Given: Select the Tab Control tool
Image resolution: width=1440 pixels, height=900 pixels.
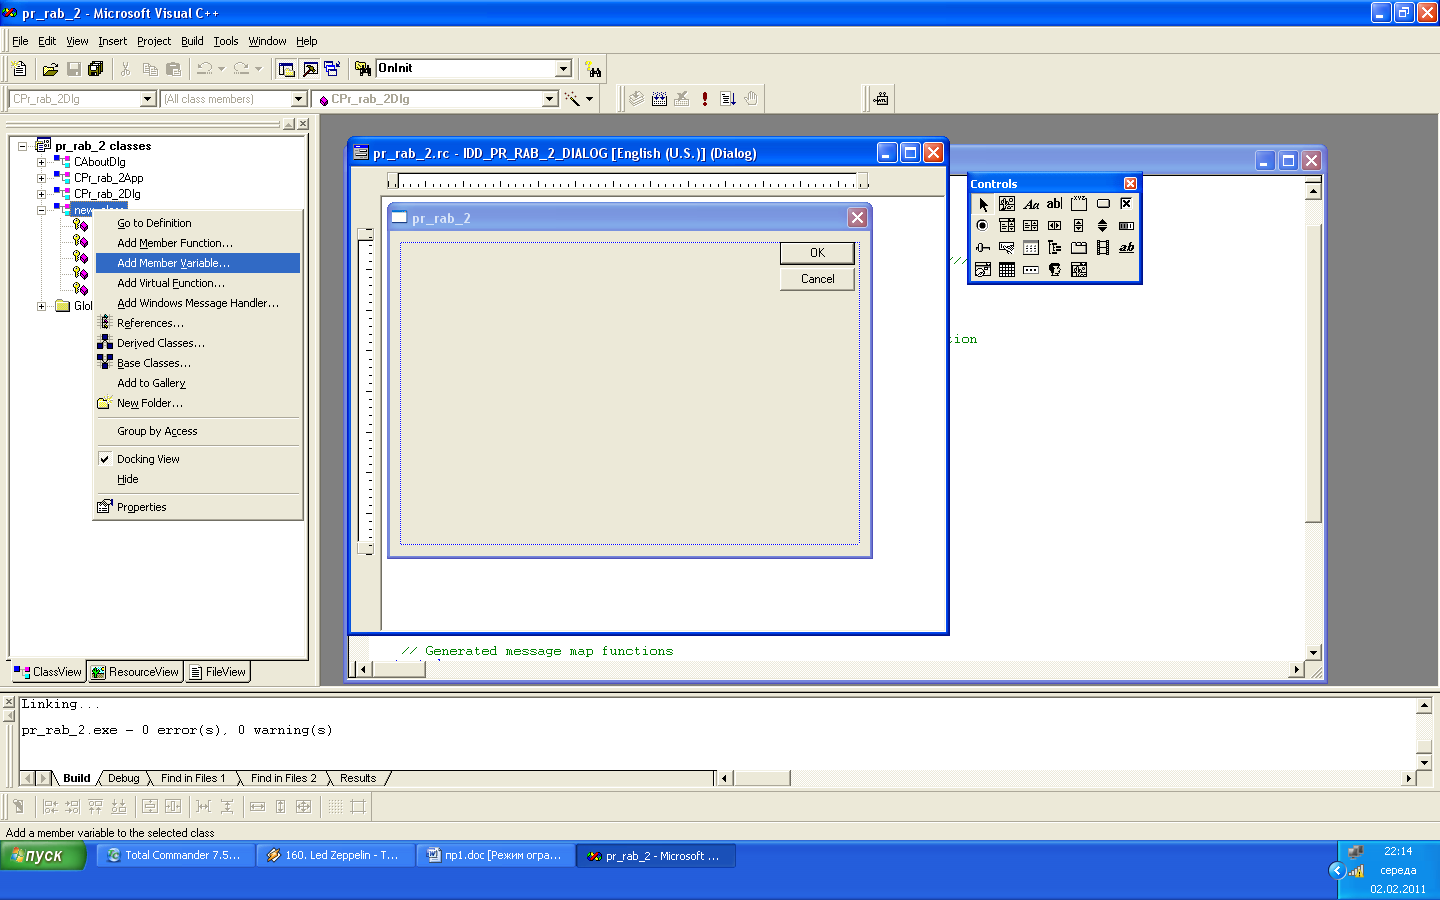Looking at the screenshot, I should 1079,248.
